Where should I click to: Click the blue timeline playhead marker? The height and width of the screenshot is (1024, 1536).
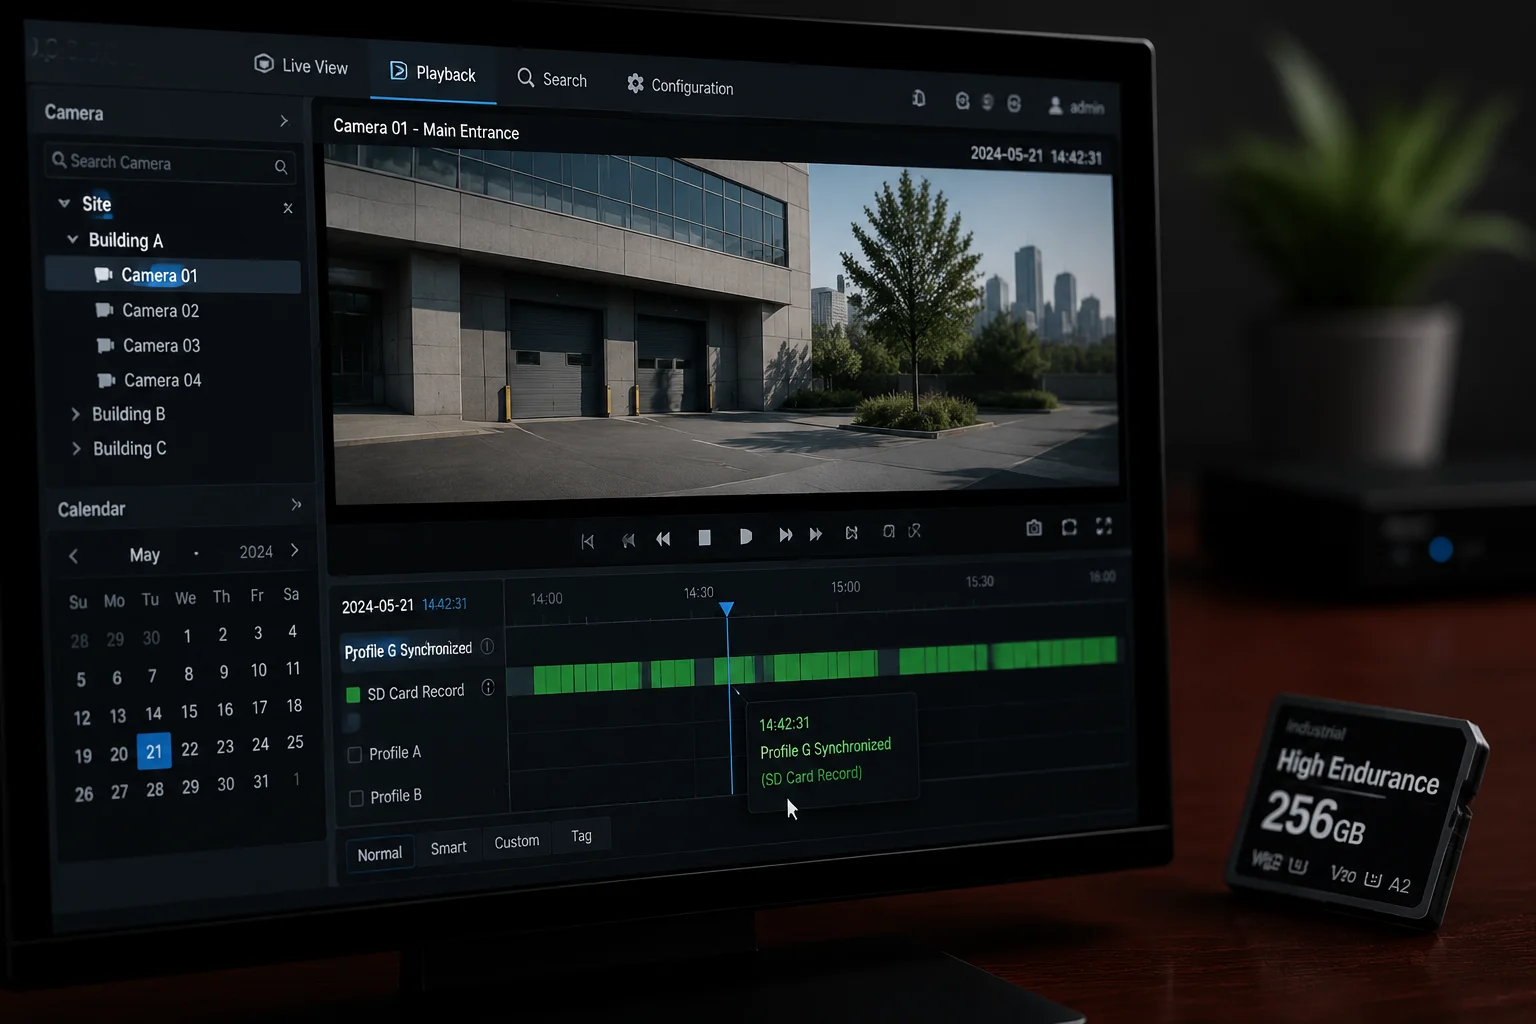pos(727,609)
